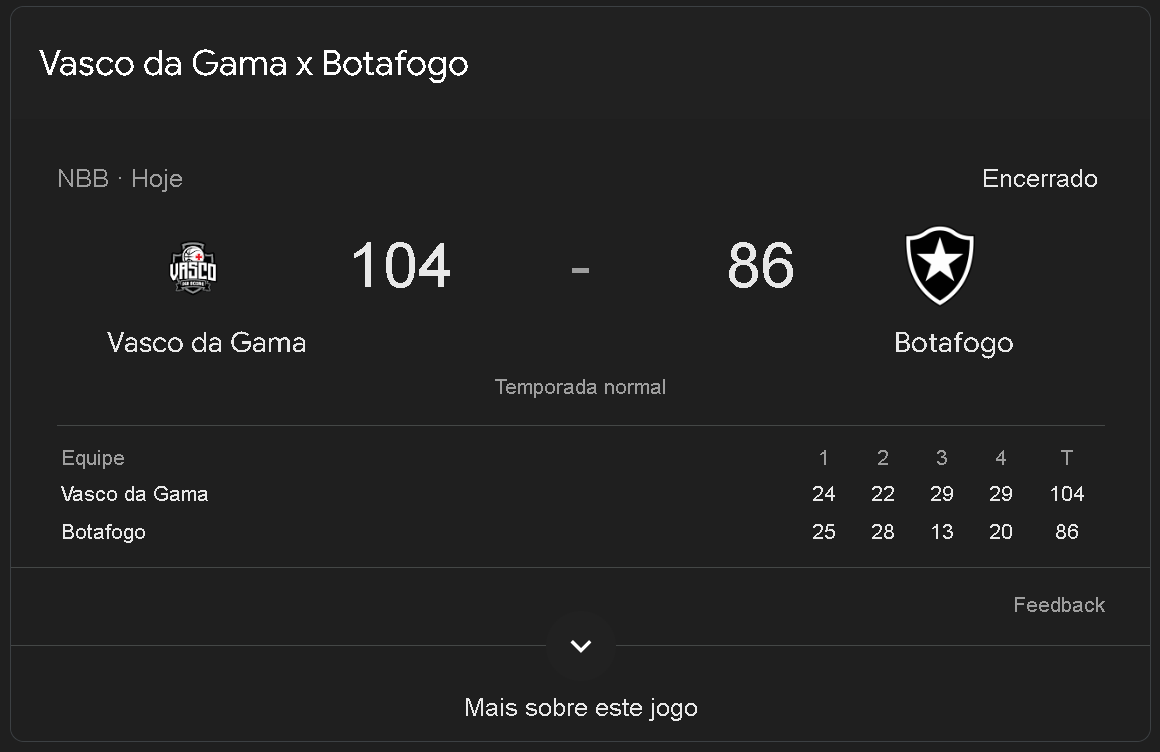
Task: Click the 'Temporada normal' label
Action: click(580, 387)
